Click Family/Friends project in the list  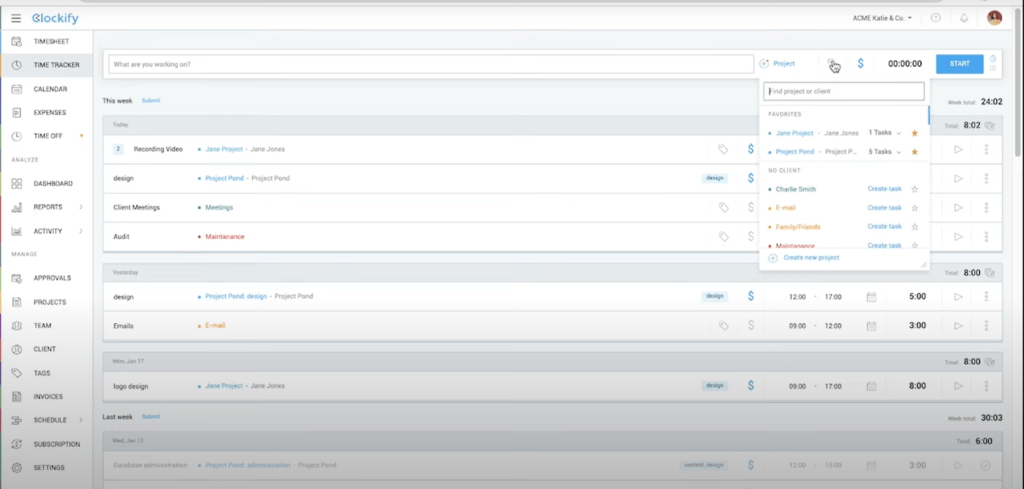798,227
